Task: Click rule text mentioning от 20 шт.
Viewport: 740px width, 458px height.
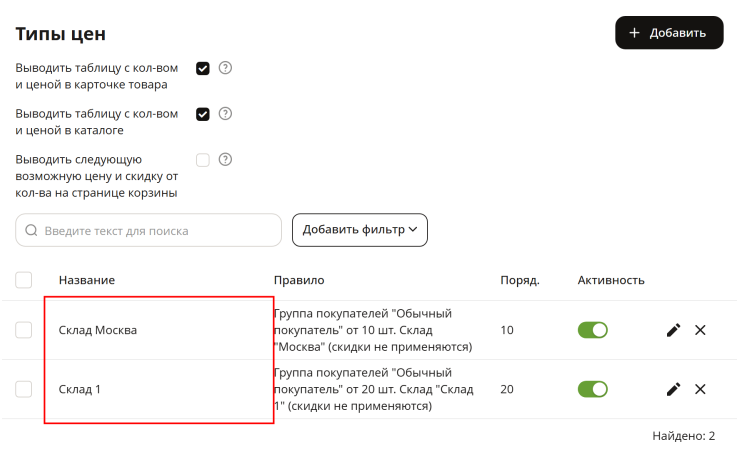Action: point(373,389)
